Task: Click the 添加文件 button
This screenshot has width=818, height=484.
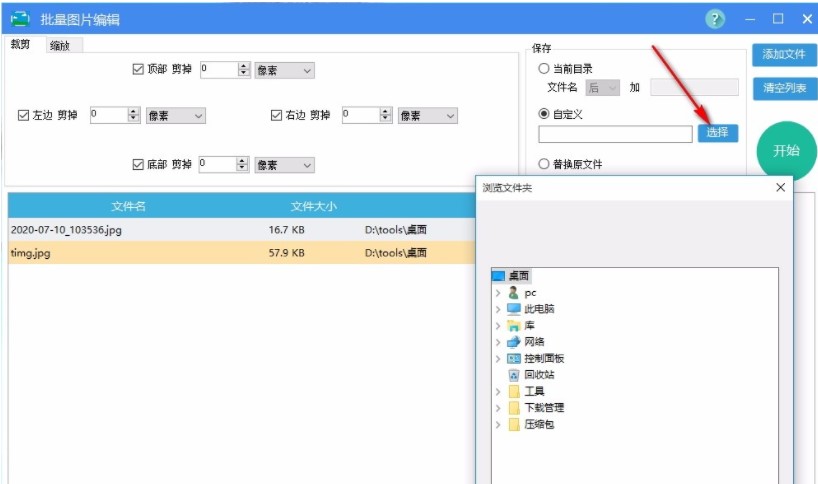Action: click(x=783, y=54)
